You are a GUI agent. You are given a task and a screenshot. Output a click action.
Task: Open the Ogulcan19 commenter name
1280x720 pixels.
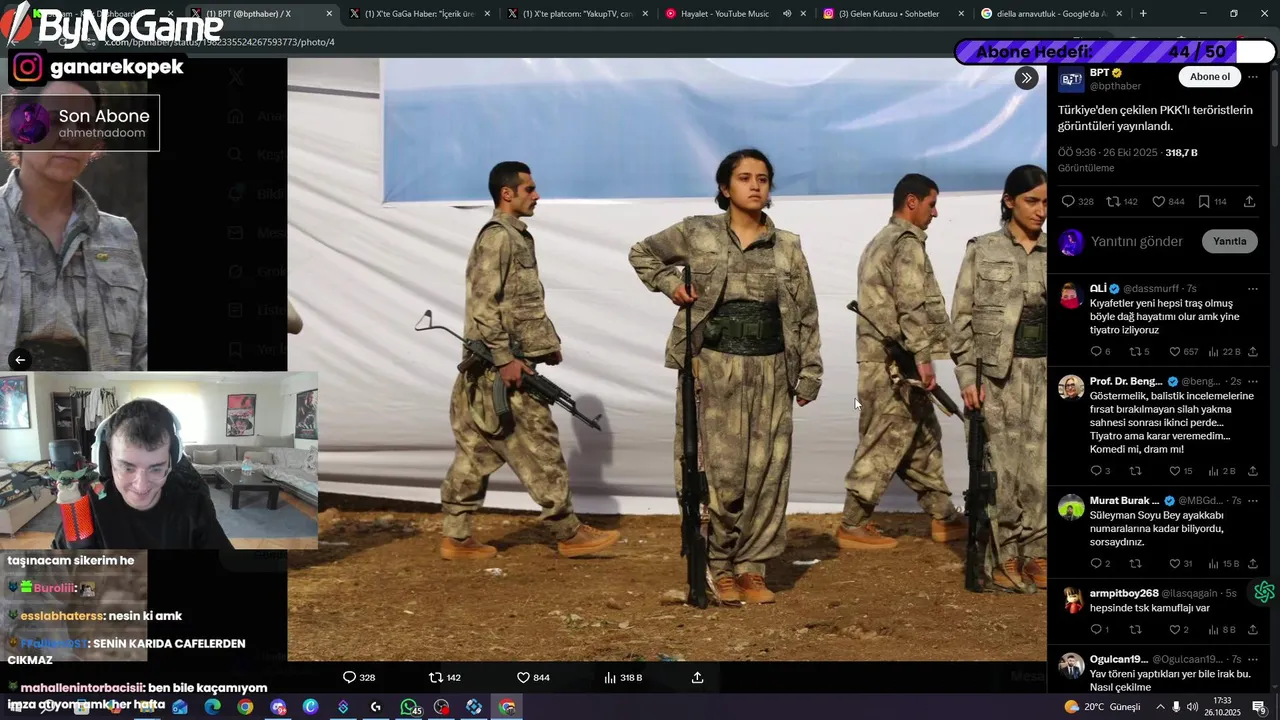click(1119, 659)
